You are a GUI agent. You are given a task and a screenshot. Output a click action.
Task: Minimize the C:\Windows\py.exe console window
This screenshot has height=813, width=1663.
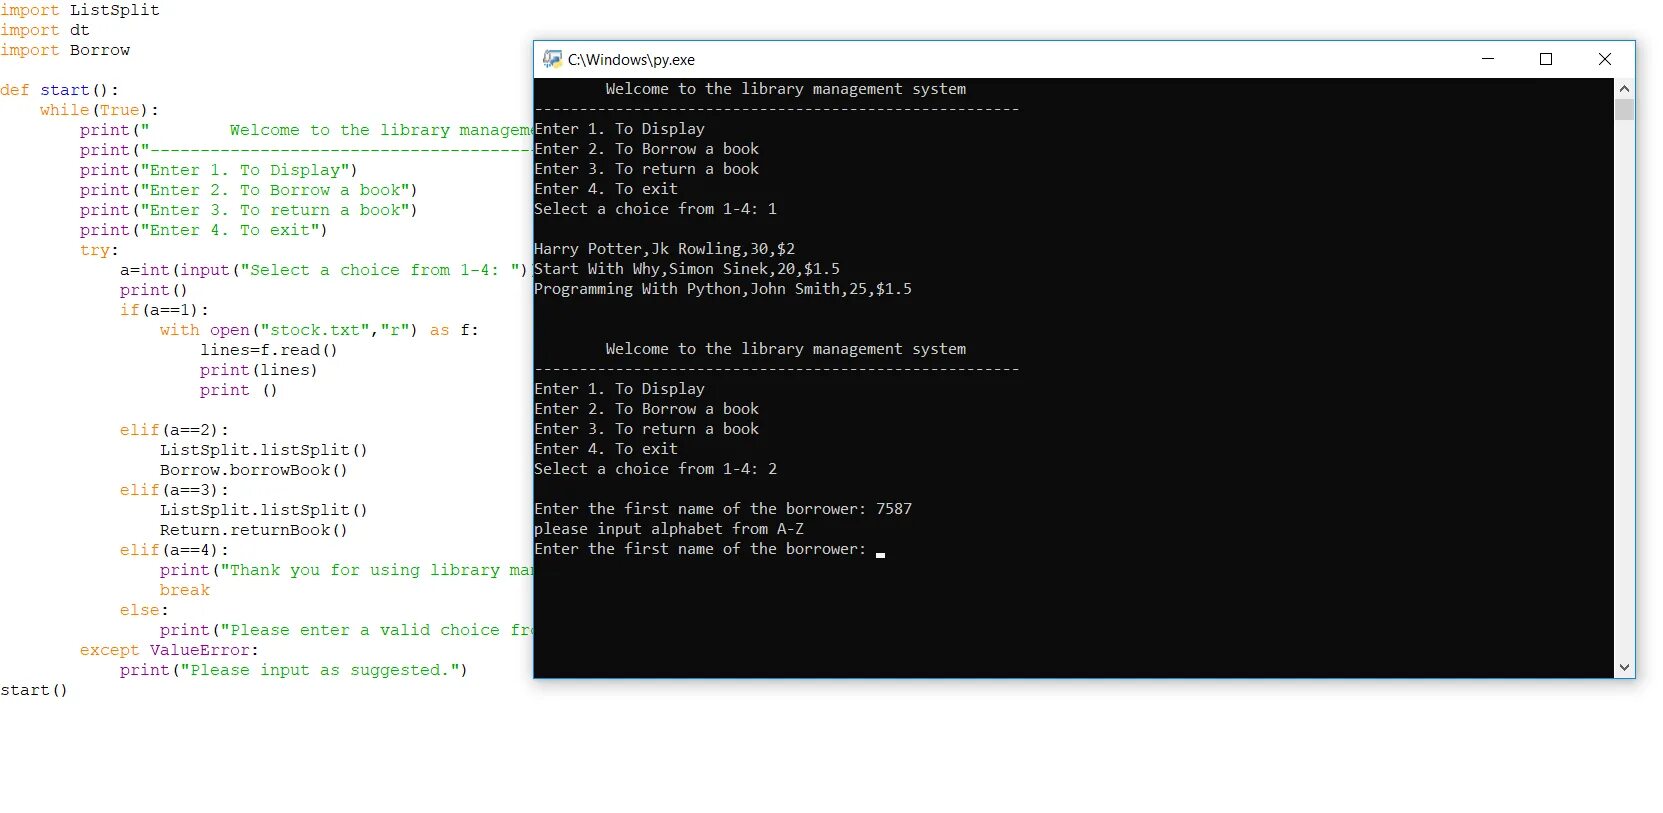click(x=1488, y=59)
